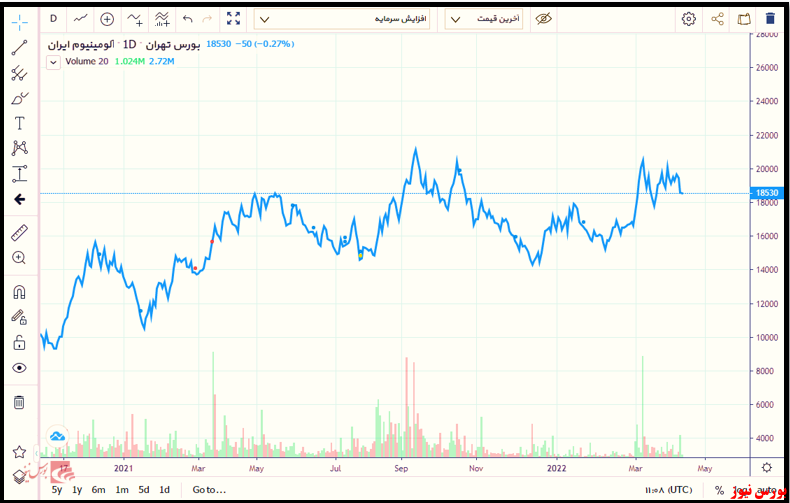Click the symbol title آلومینیوم ایران
Screen dimensions: 790x503
81,44
